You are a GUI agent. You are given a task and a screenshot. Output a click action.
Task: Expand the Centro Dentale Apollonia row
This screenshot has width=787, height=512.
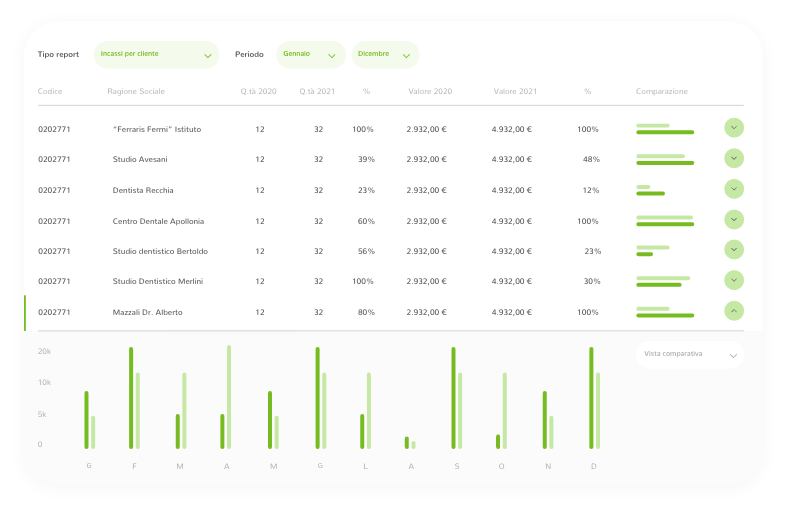click(734, 220)
